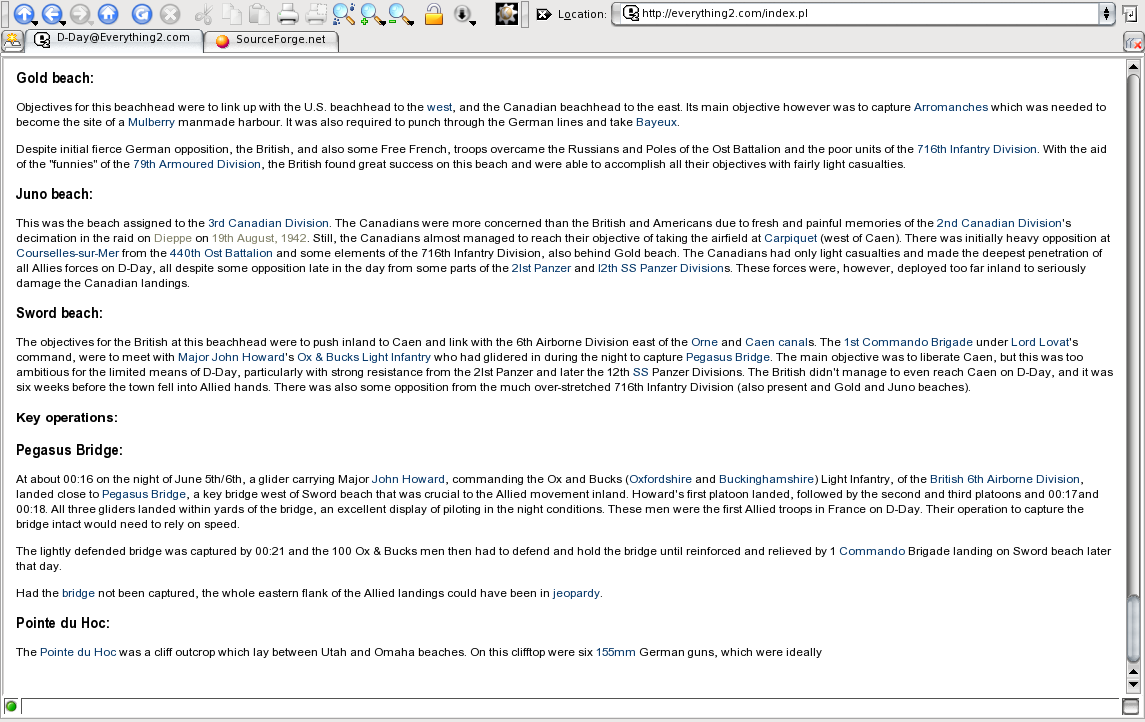1145x722 pixels.
Task: Go back to the previous page
Action: 50,13
